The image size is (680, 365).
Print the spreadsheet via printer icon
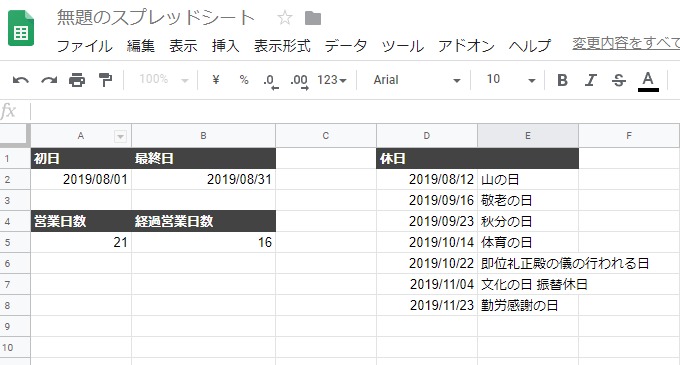(77, 80)
